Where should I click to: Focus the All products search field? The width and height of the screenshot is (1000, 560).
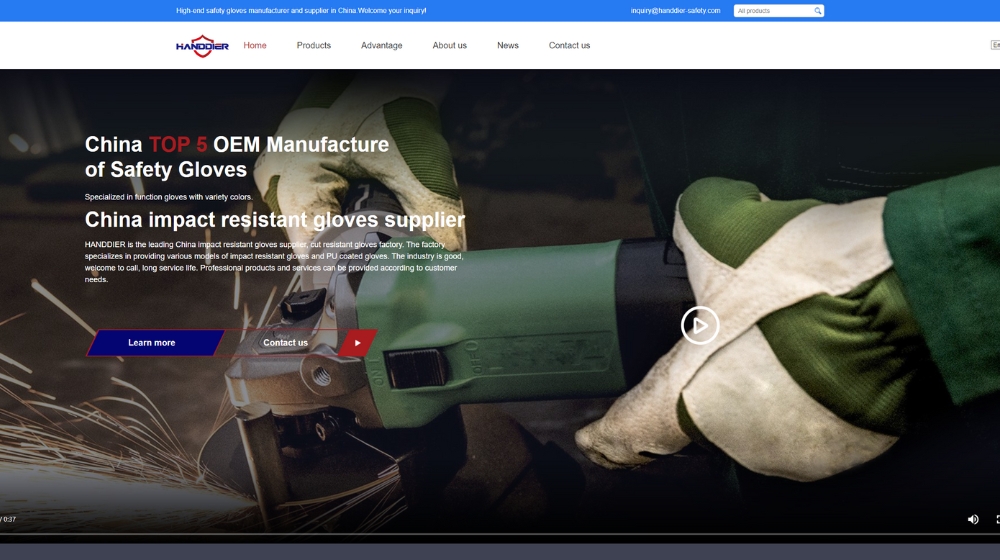tap(773, 11)
